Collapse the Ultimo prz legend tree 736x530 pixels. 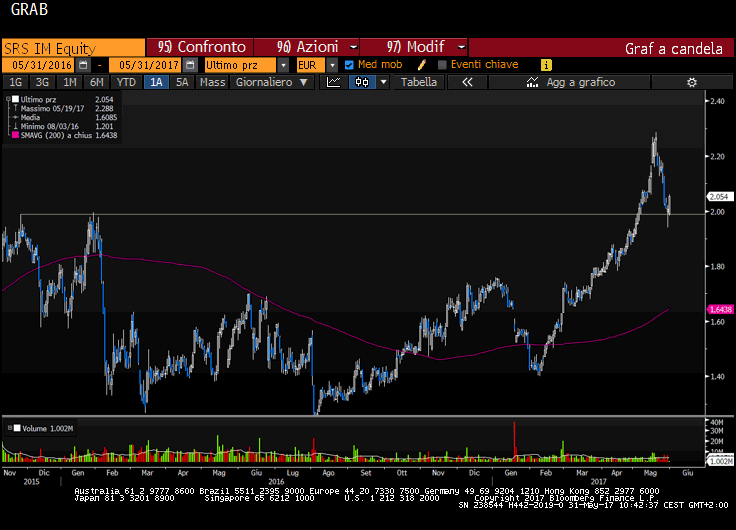8,100
